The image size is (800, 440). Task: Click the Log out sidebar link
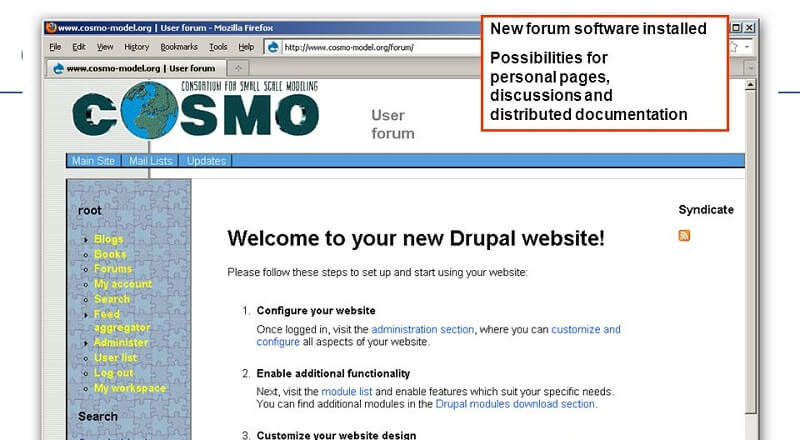pos(113,373)
